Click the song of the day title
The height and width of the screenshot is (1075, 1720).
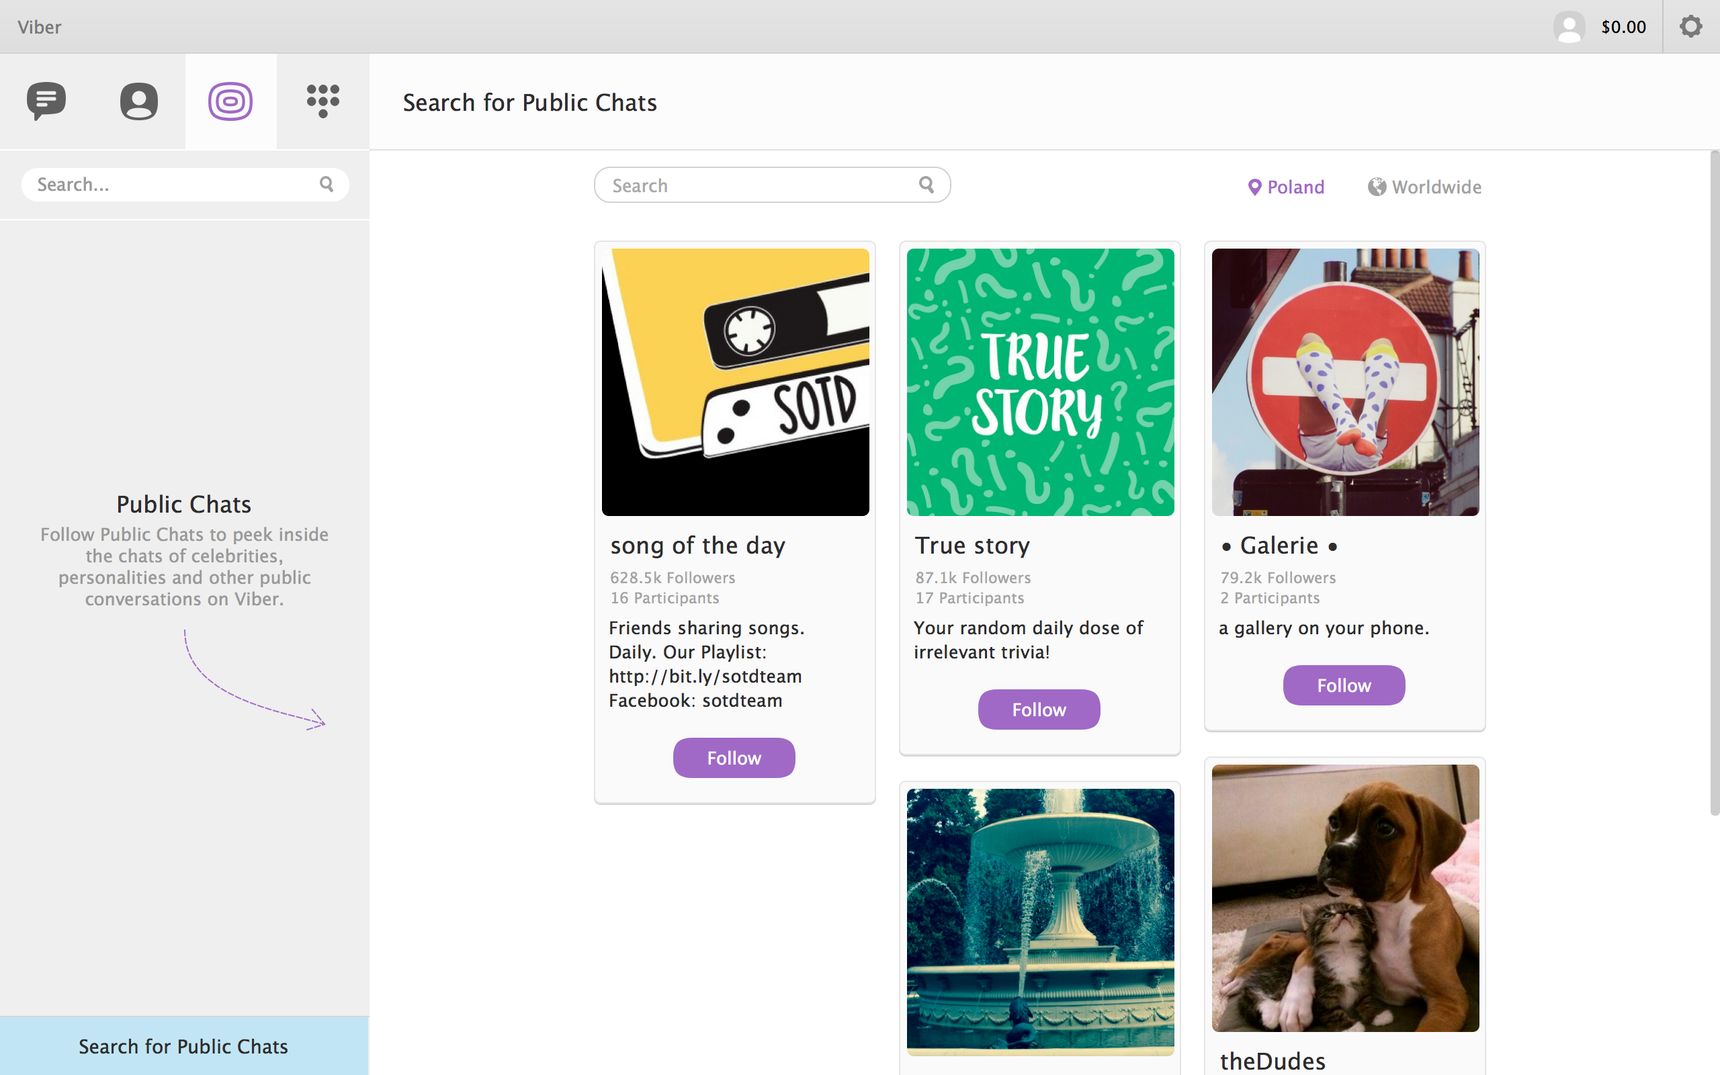(698, 546)
